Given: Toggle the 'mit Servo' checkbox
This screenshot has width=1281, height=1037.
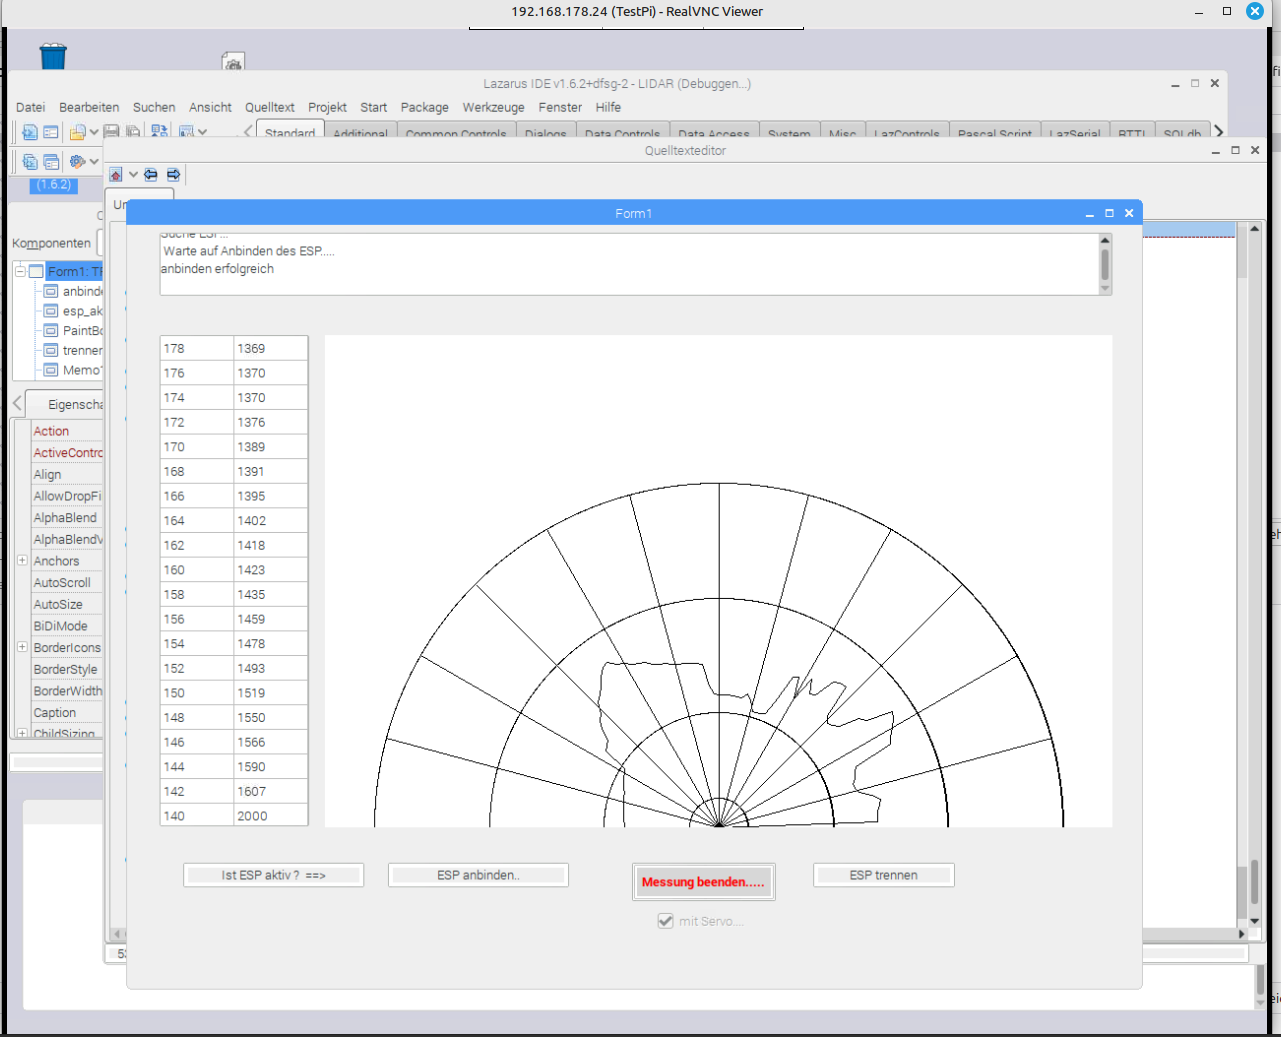Looking at the screenshot, I should pyautogui.click(x=665, y=921).
